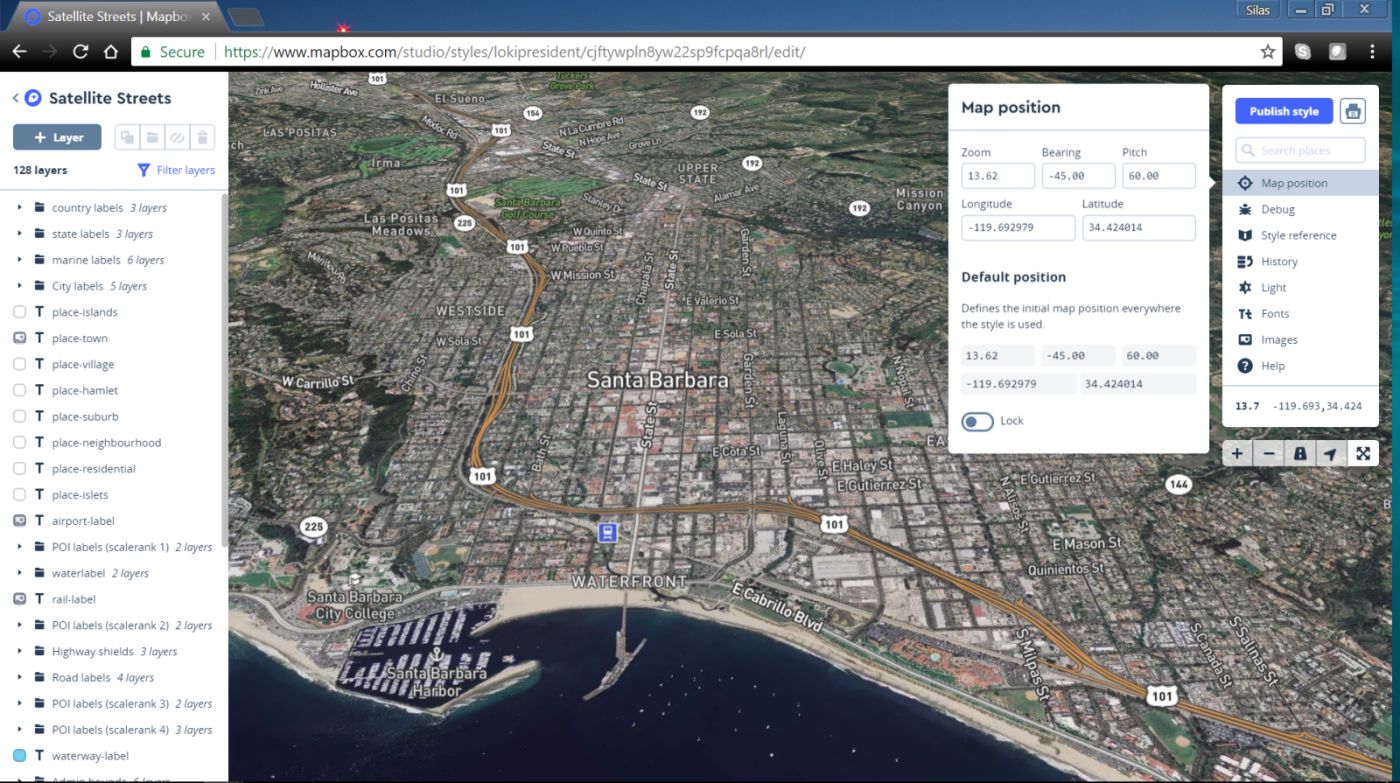This screenshot has width=1400, height=783.
Task: Open the Light menu item
Action: [x=1300, y=287]
